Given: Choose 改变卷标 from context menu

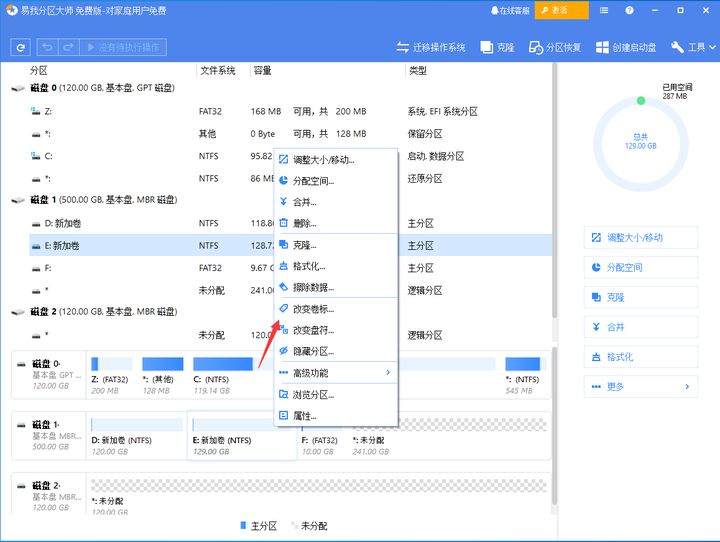Looking at the screenshot, I should click(x=336, y=309).
